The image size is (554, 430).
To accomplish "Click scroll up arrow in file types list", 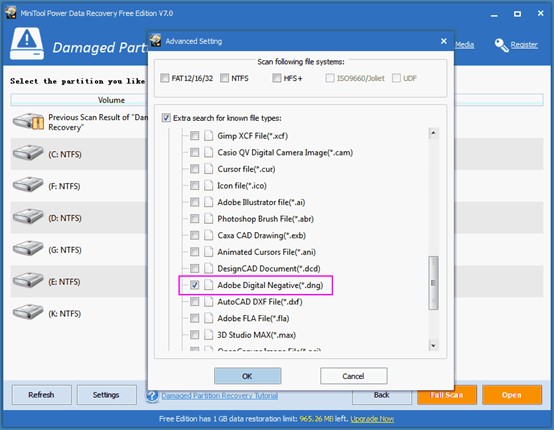I will click(434, 133).
